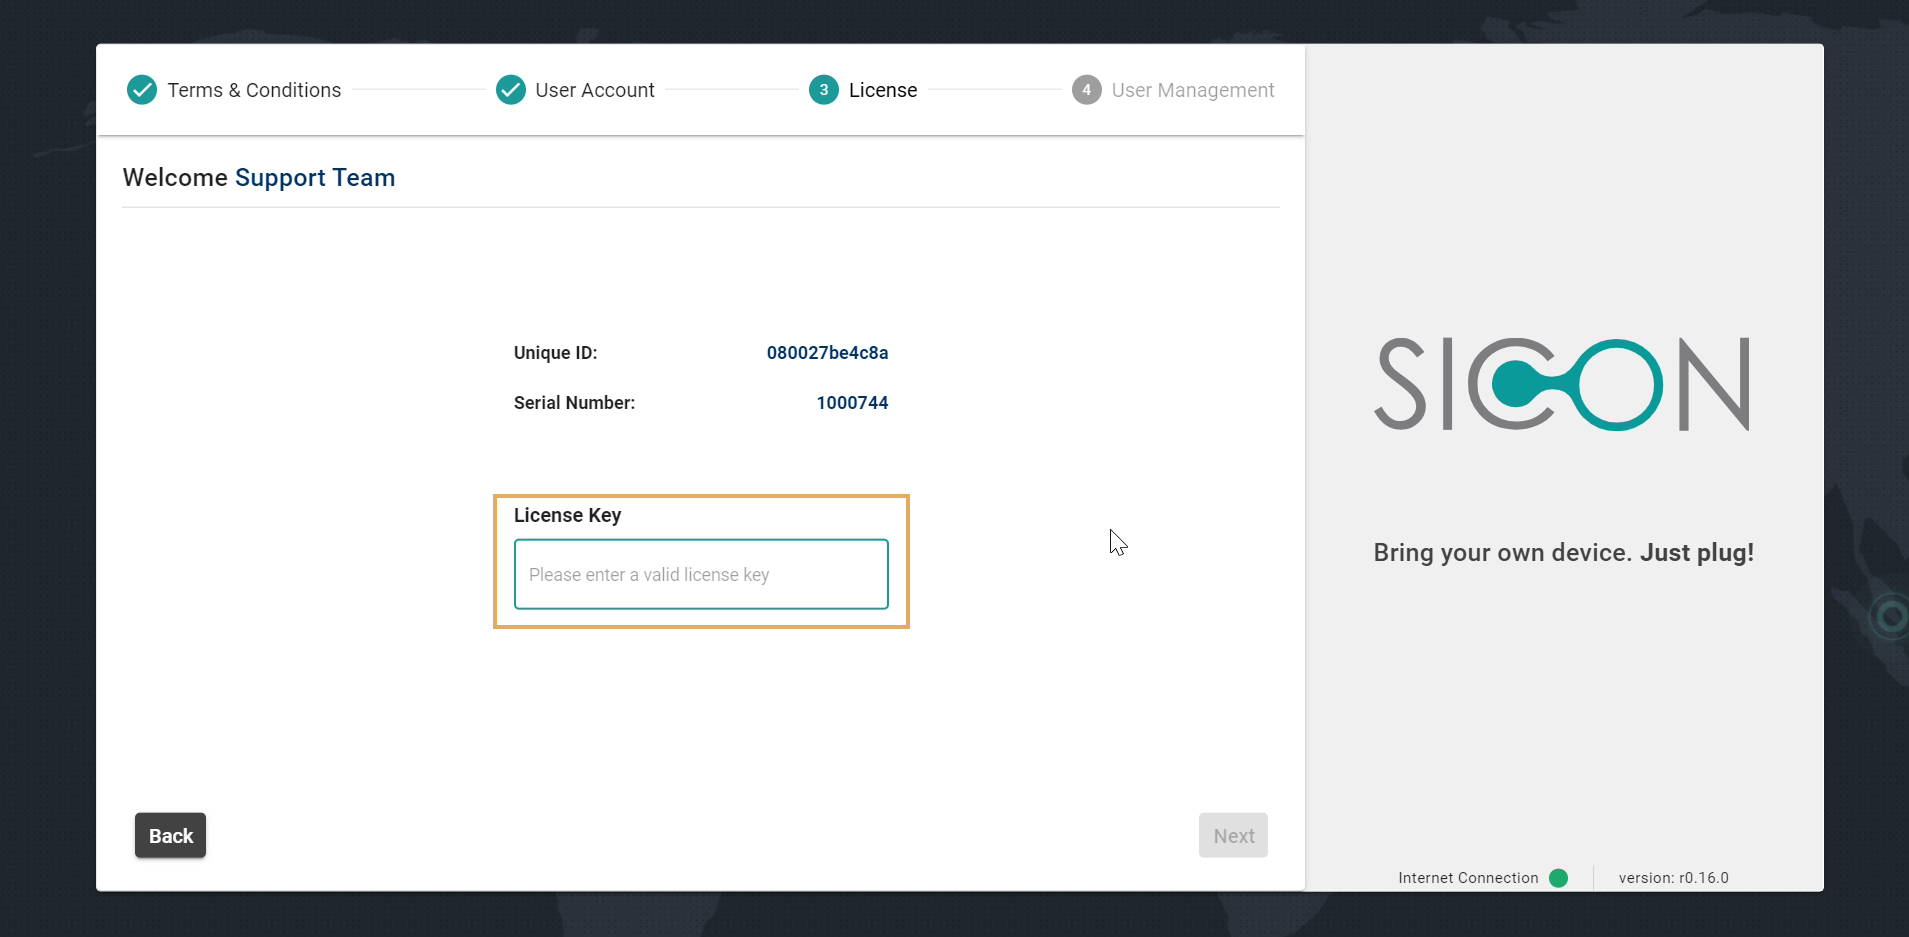Click the Unique ID value 080027be4c8a
This screenshot has height=937, width=1909.
827,353
